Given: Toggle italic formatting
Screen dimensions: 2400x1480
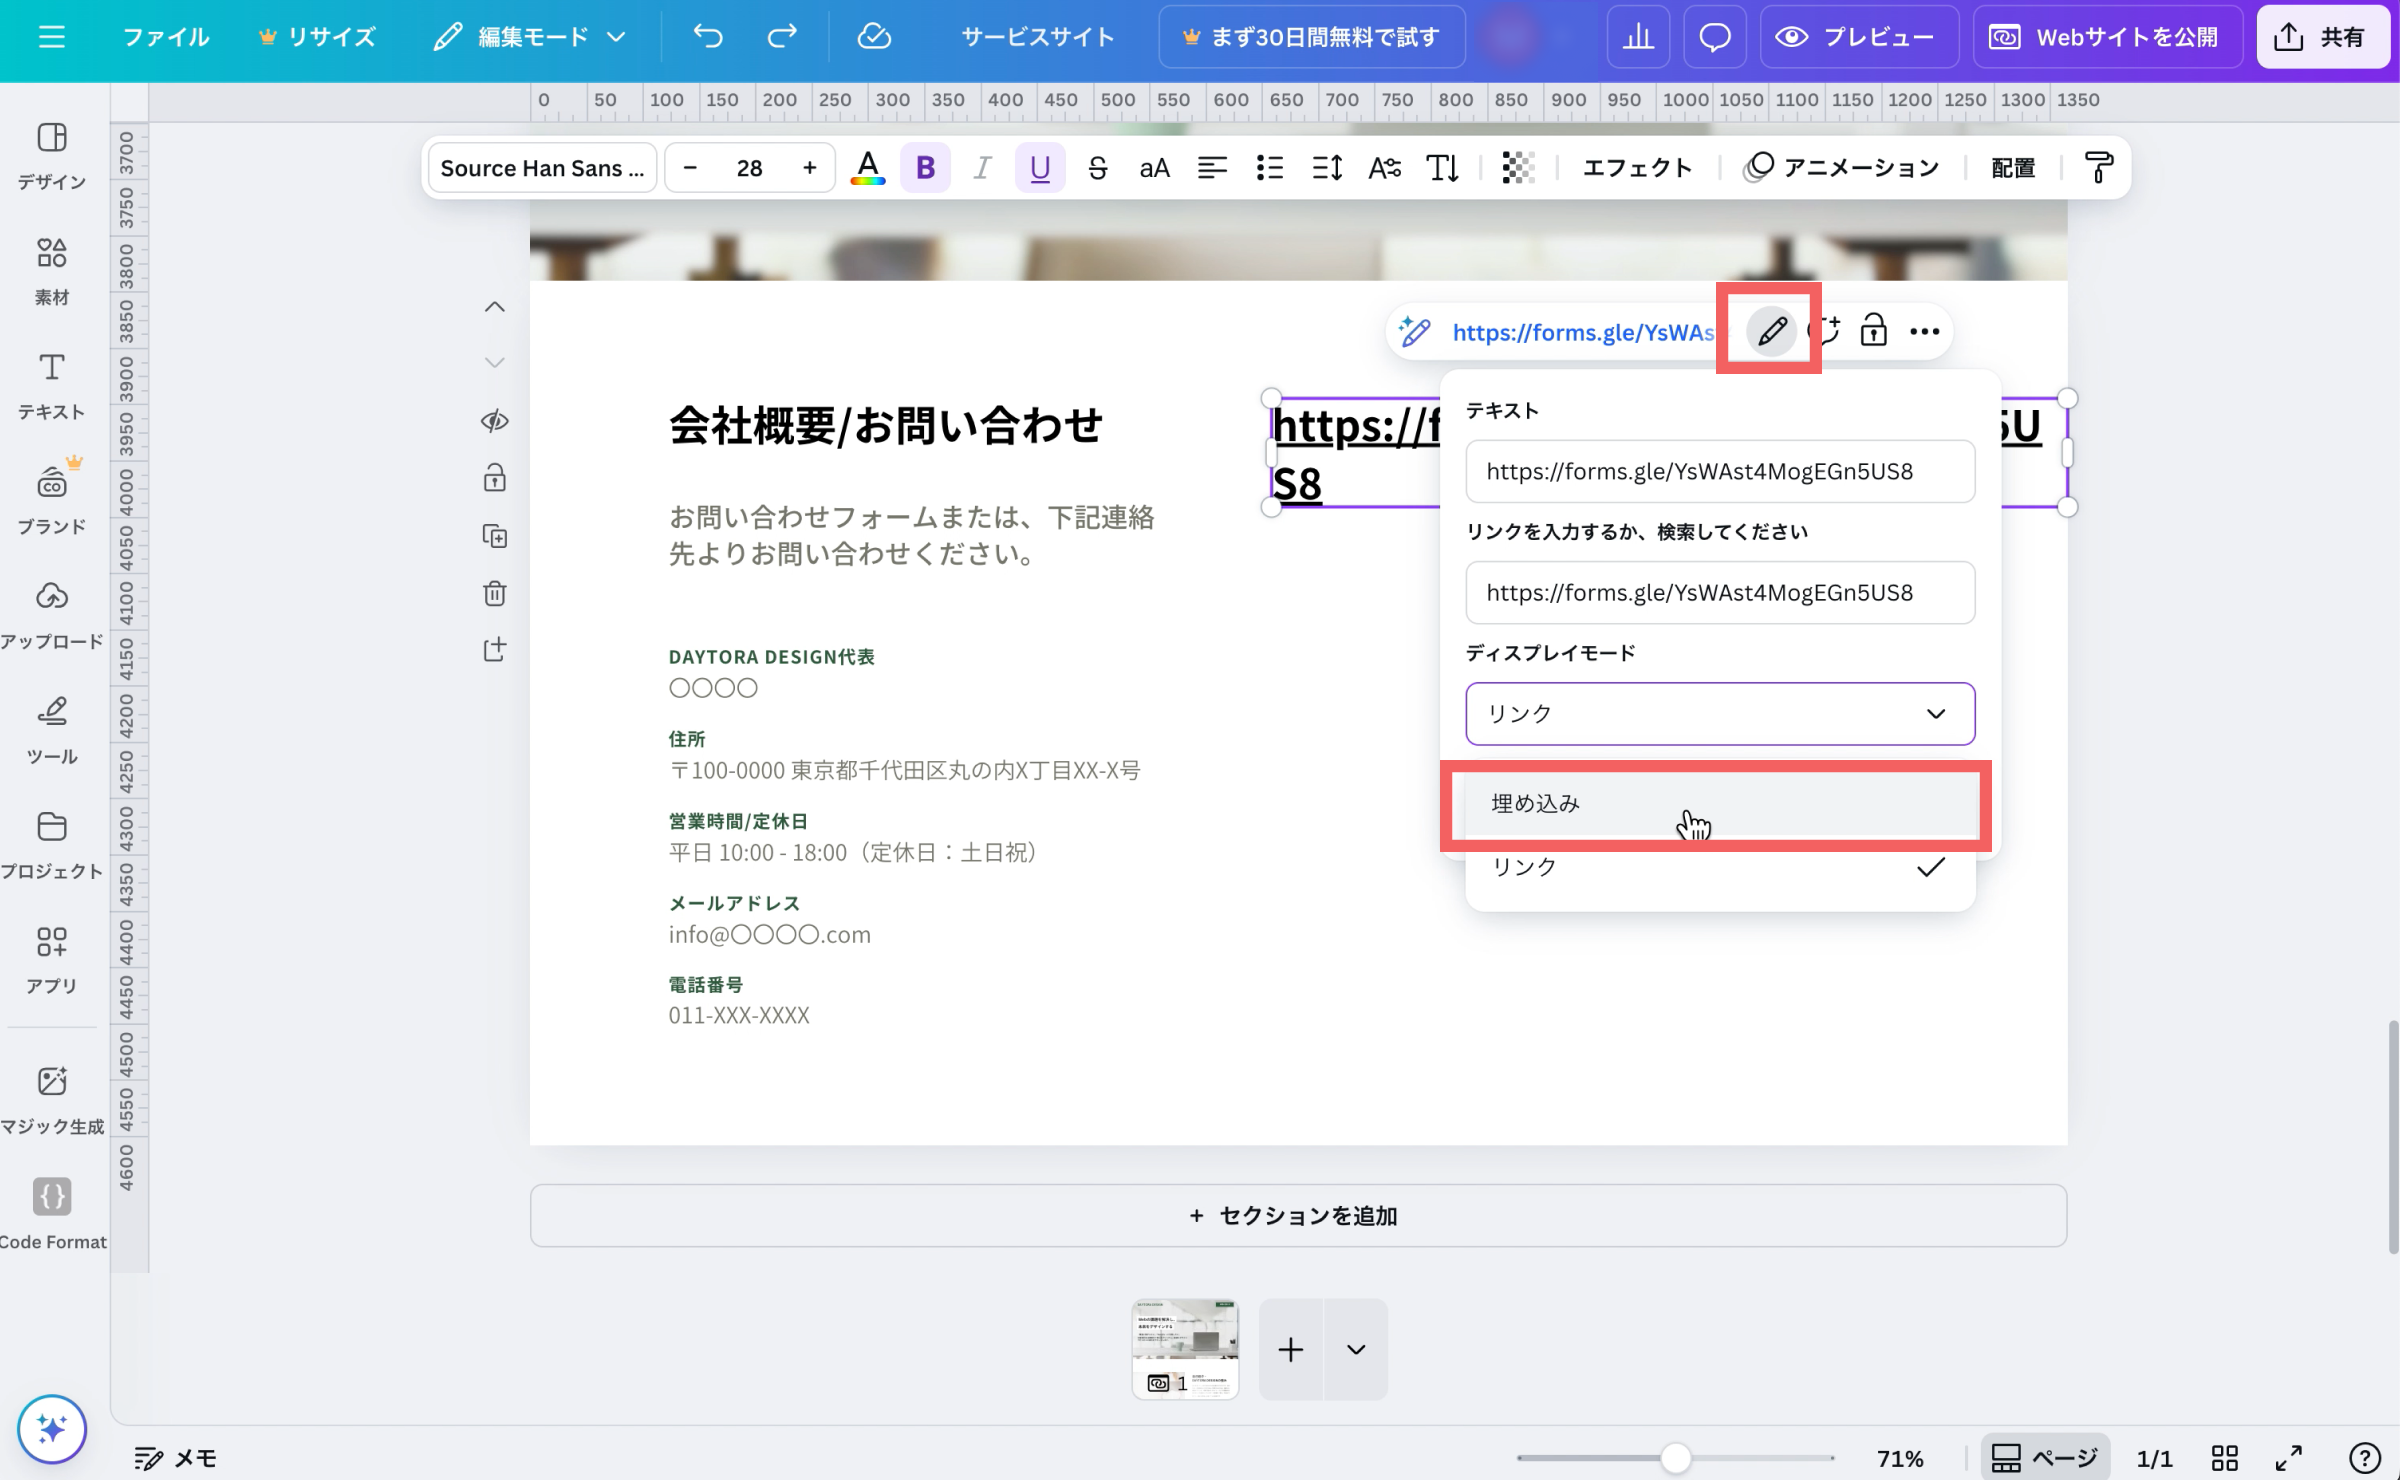Looking at the screenshot, I should coord(982,167).
